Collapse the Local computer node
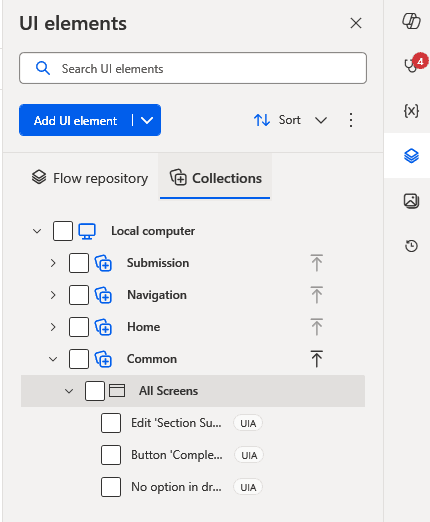This screenshot has height=522, width=430. [37, 231]
